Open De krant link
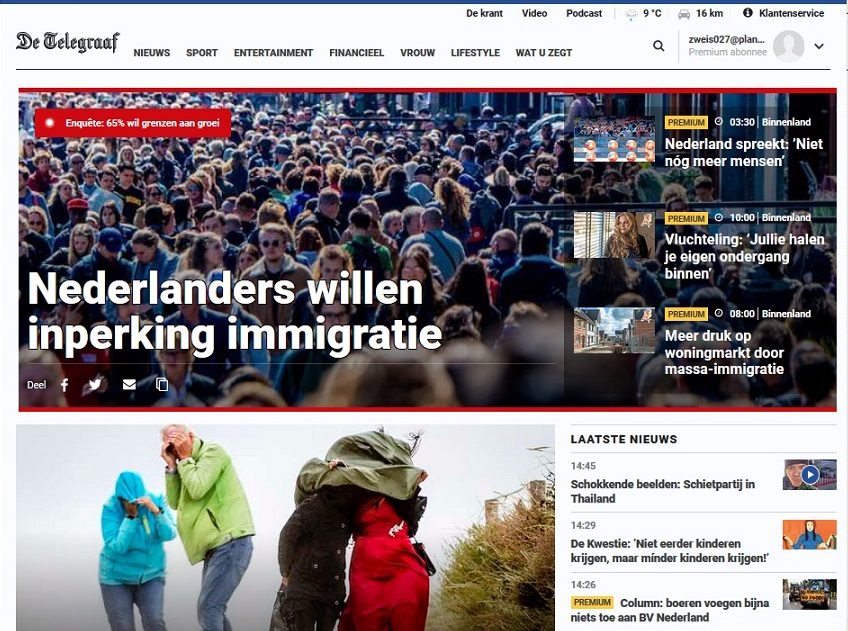This screenshot has height=631, width=848. (x=484, y=14)
